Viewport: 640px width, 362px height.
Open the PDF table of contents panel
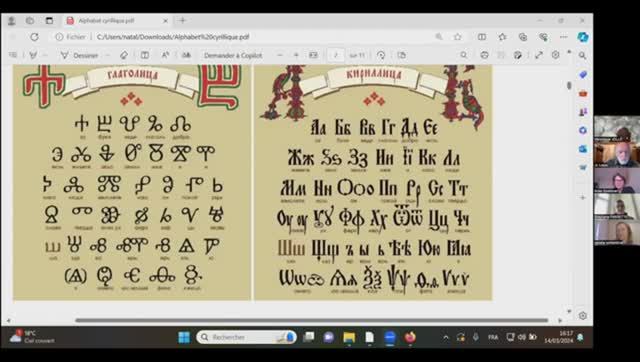[x=13, y=55]
